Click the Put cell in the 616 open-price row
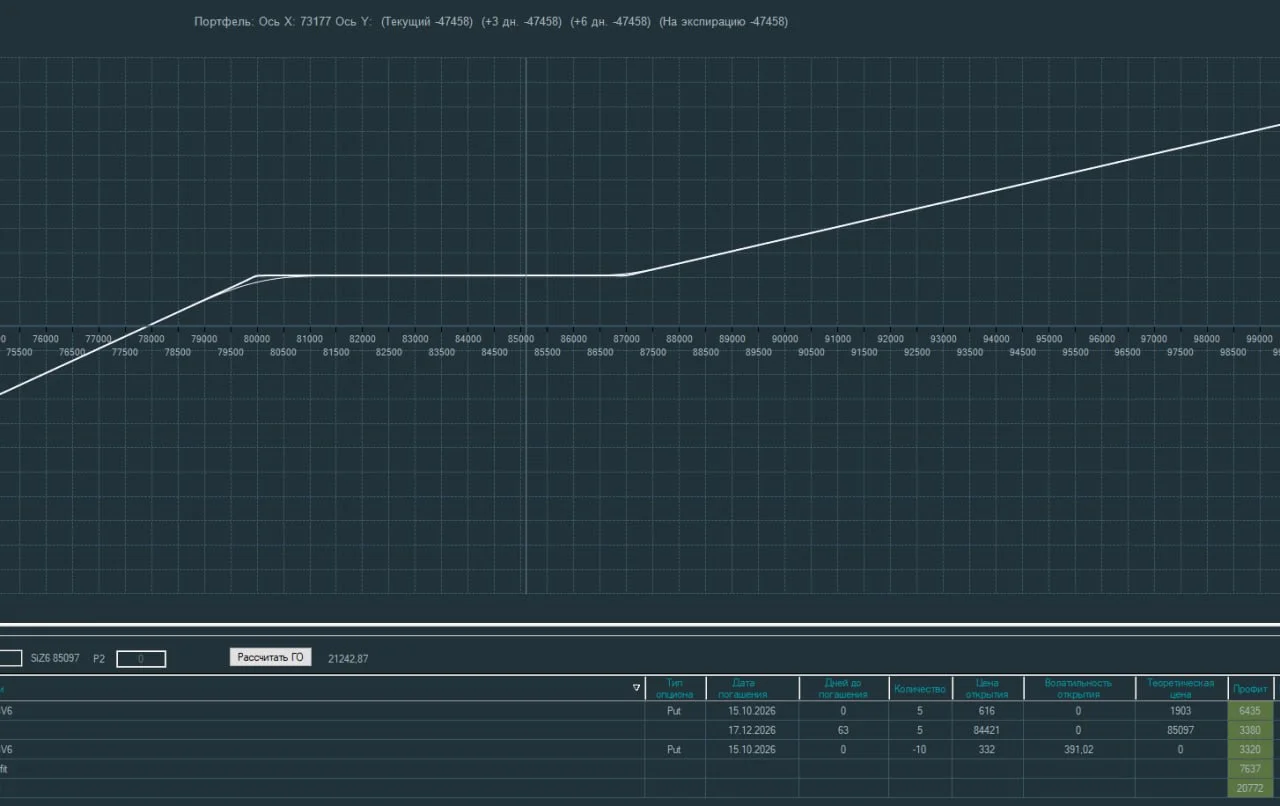The height and width of the screenshot is (806, 1280). tap(674, 710)
